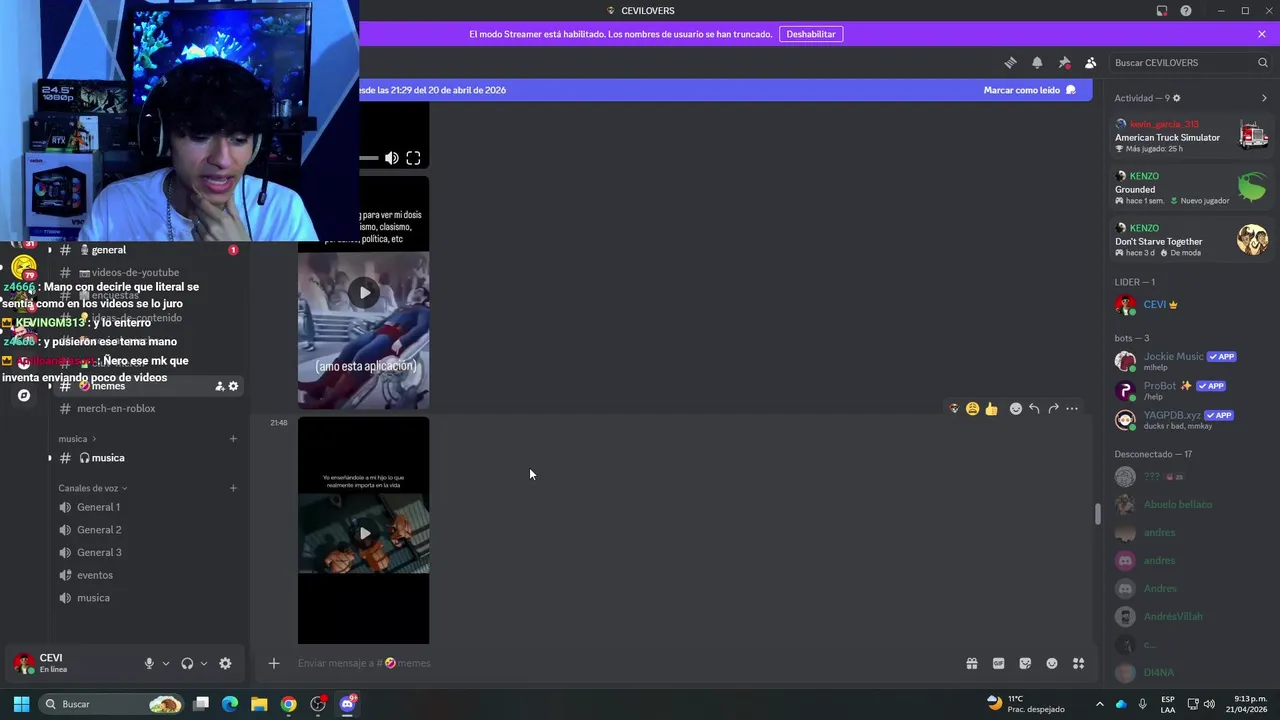Image resolution: width=1280 pixels, height=720 pixels.
Task: Open user settings gear icon
Action: point(225,663)
